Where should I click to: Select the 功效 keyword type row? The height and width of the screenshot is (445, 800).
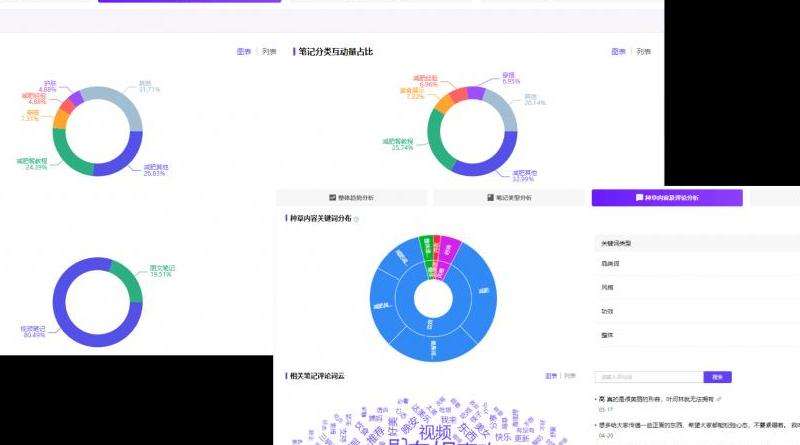pyautogui.click(x=607, y=310)
